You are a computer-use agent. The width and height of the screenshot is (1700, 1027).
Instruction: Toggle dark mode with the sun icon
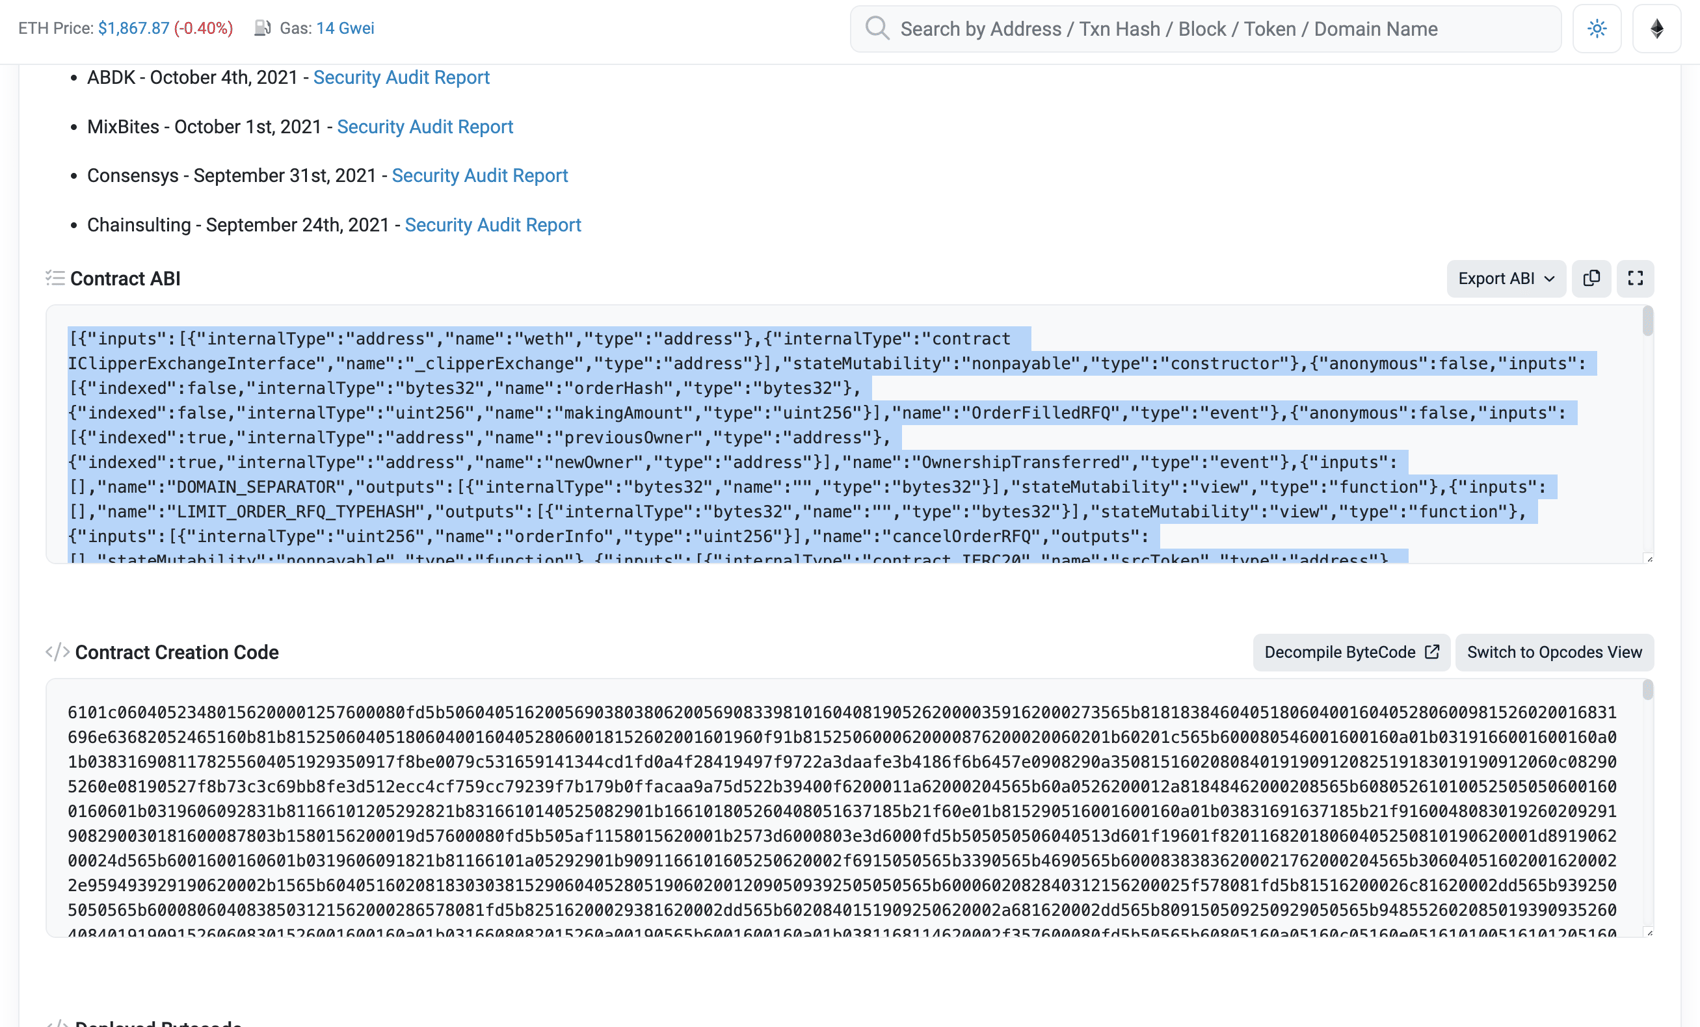coord(1596,28)
